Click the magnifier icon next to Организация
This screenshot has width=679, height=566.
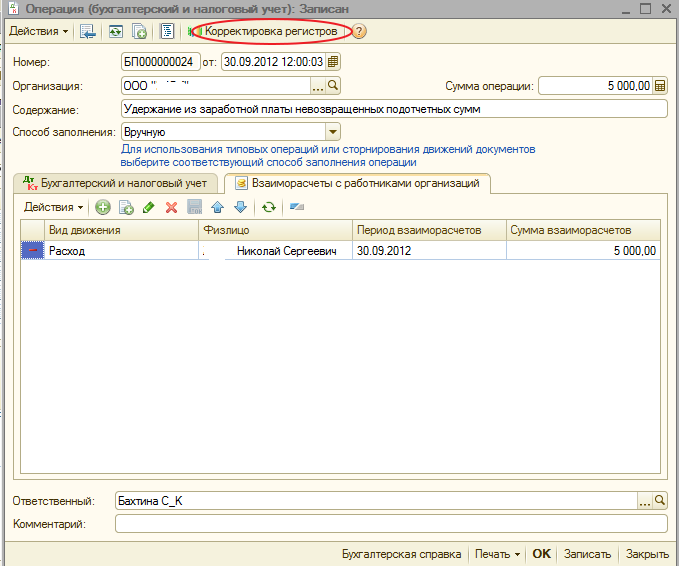(x=334, y=86)
